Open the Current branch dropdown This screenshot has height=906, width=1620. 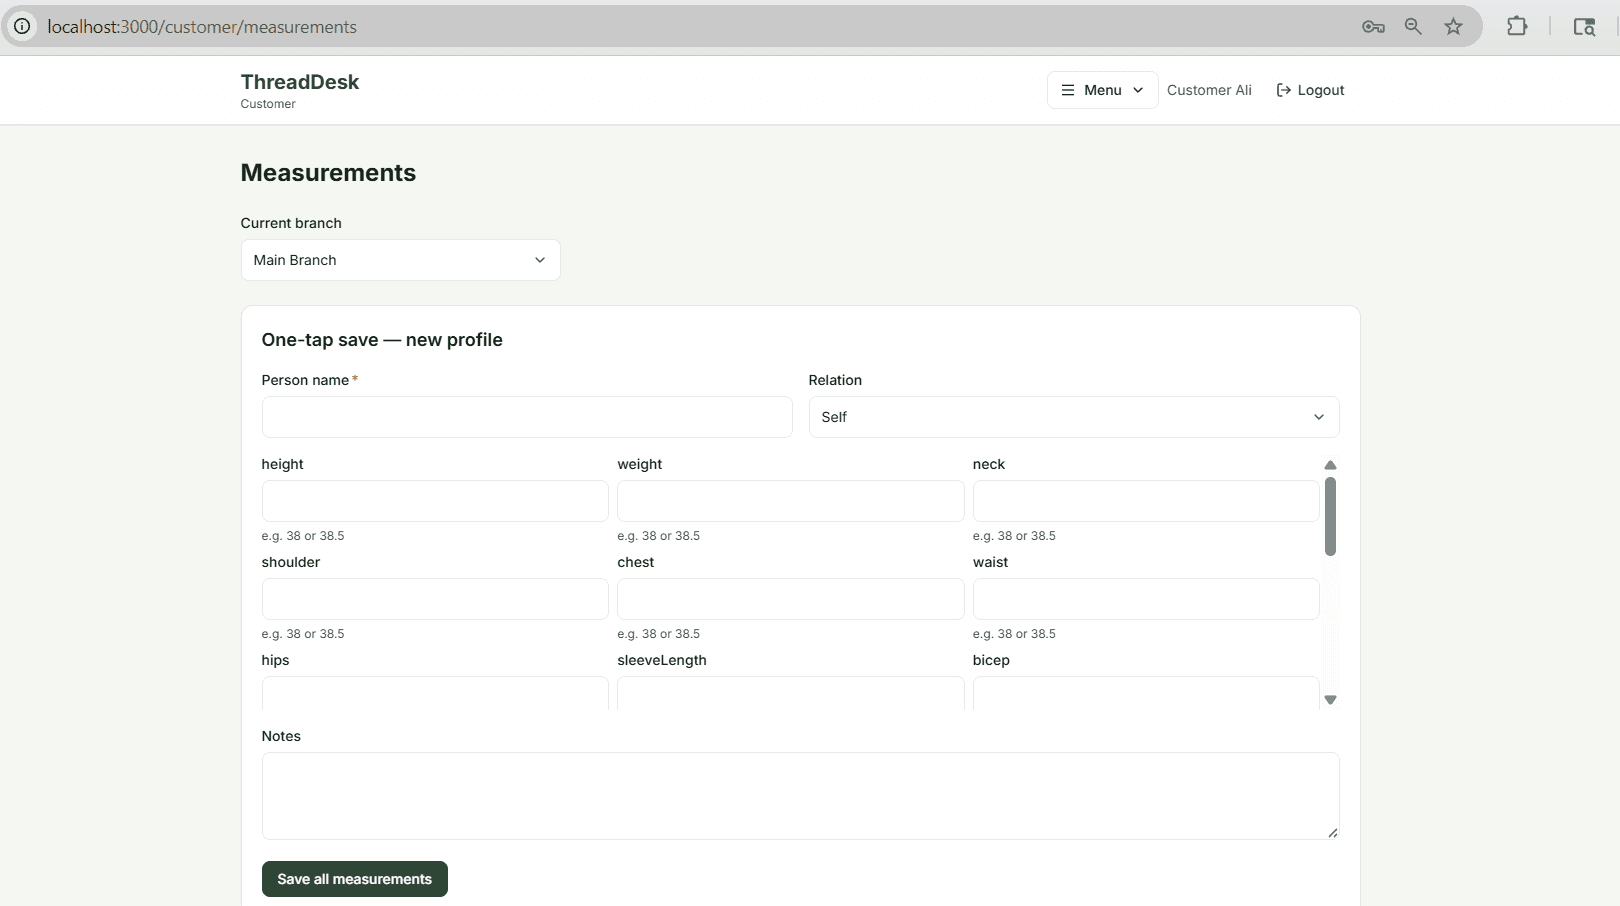coord(400,260)
